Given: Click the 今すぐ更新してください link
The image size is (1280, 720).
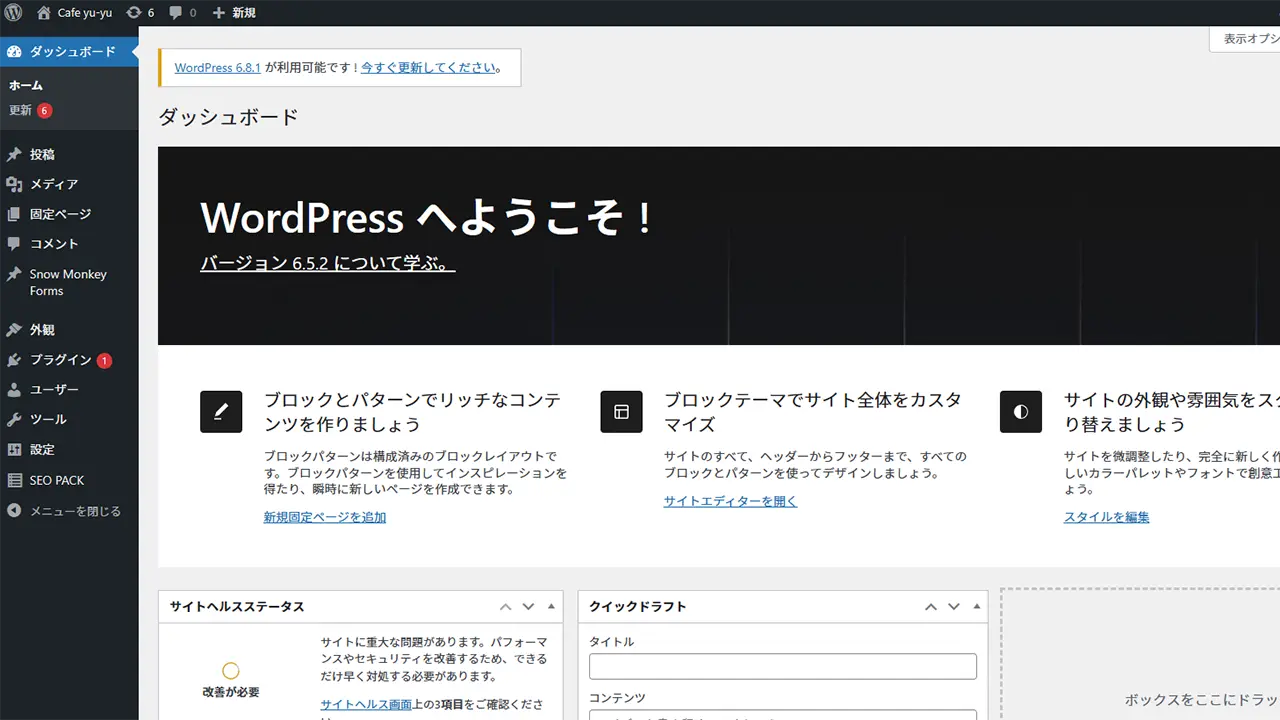Looking at the screenshot, I should pos(428,68).
